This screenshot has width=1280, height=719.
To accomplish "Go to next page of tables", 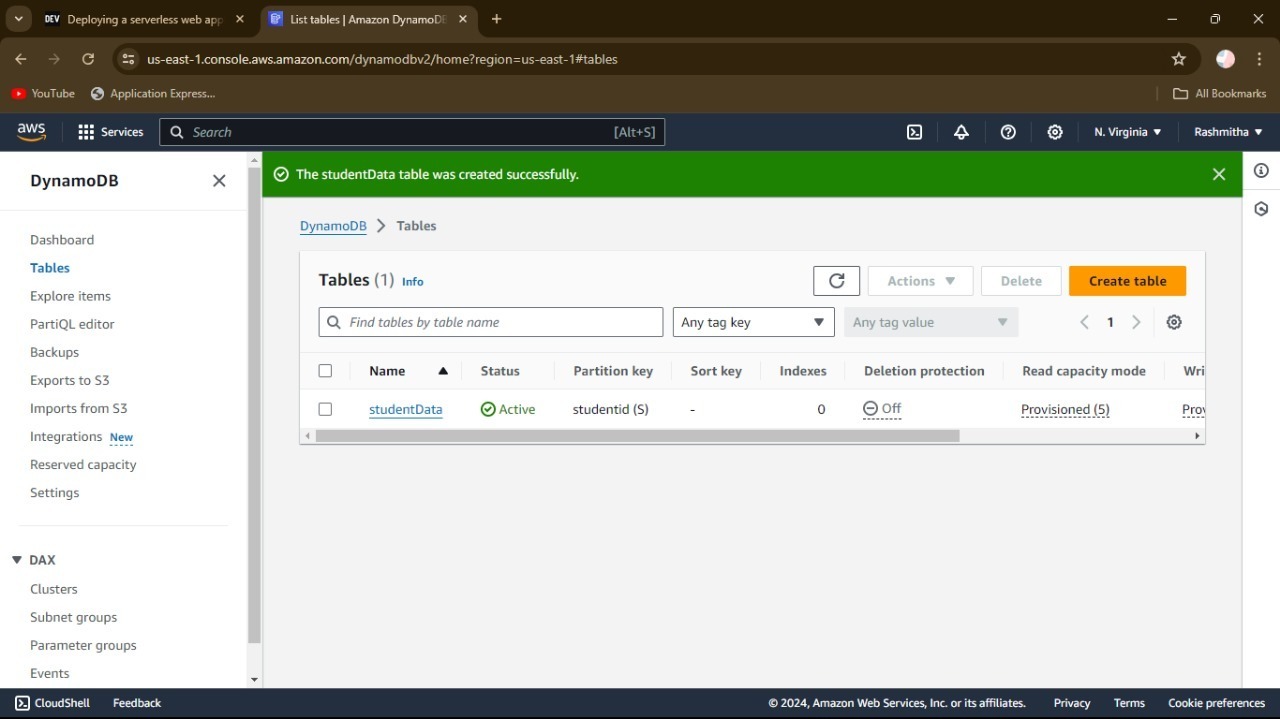I will [x=1136, y=322].
